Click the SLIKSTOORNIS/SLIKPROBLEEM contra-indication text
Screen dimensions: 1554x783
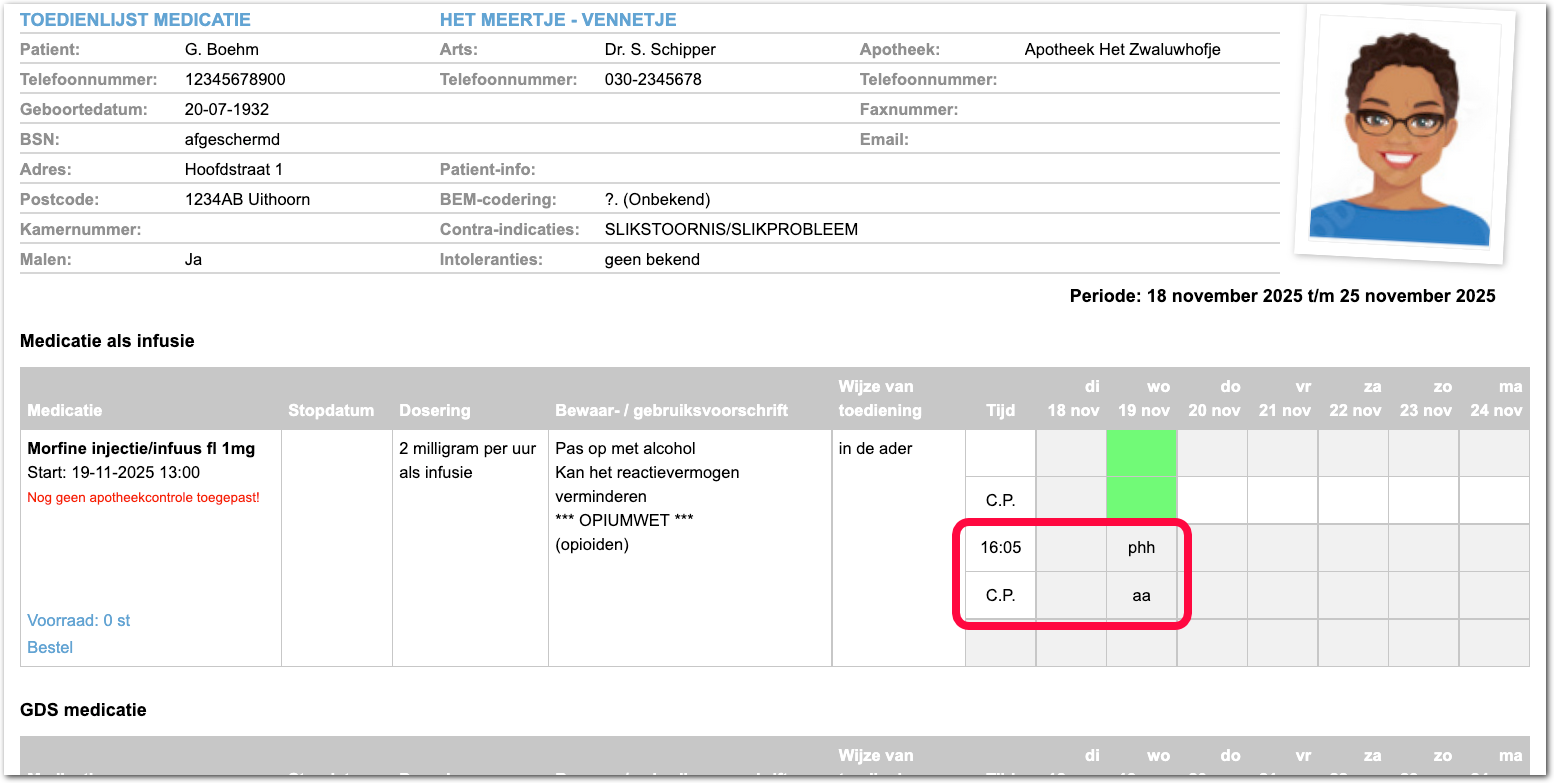coord(731,229)
